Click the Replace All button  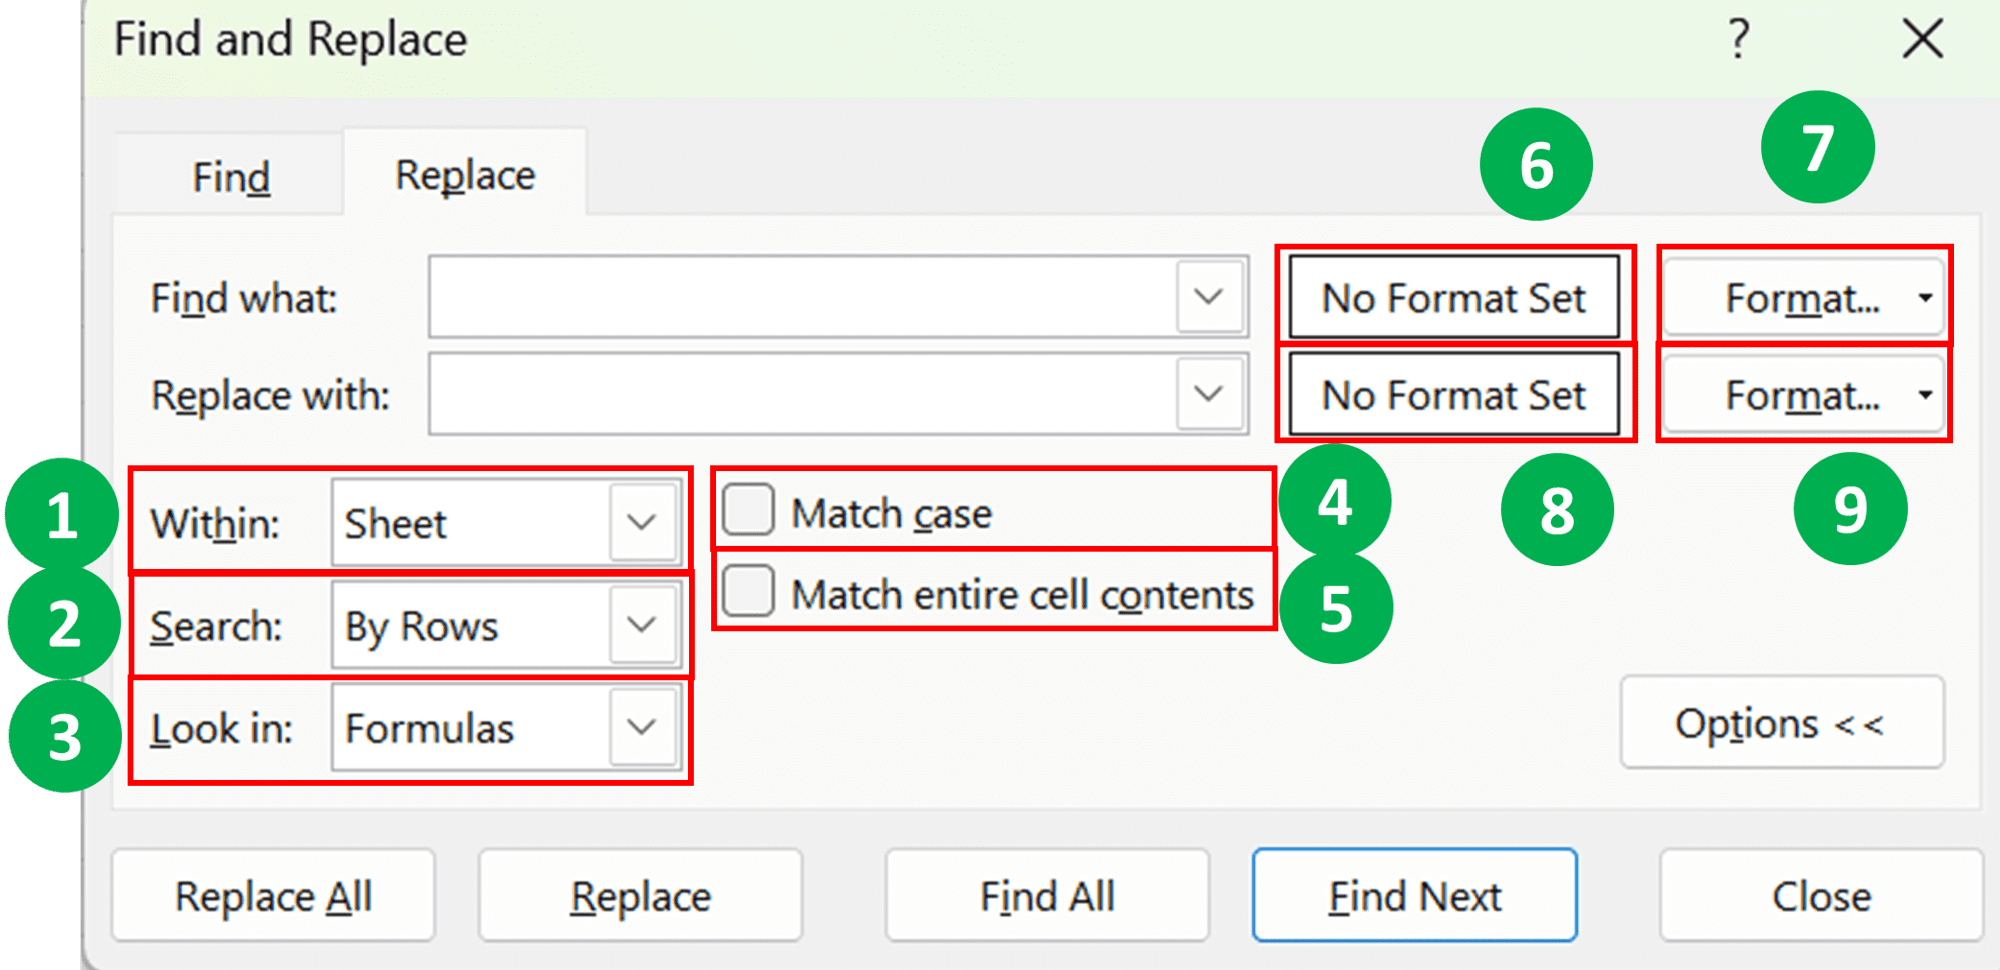coord(273,895)
